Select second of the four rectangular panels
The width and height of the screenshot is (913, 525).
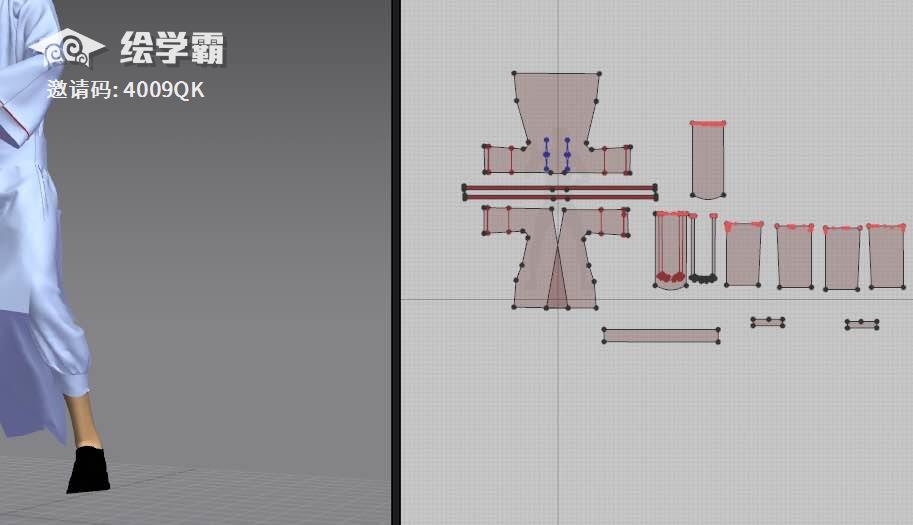point(795,256)
